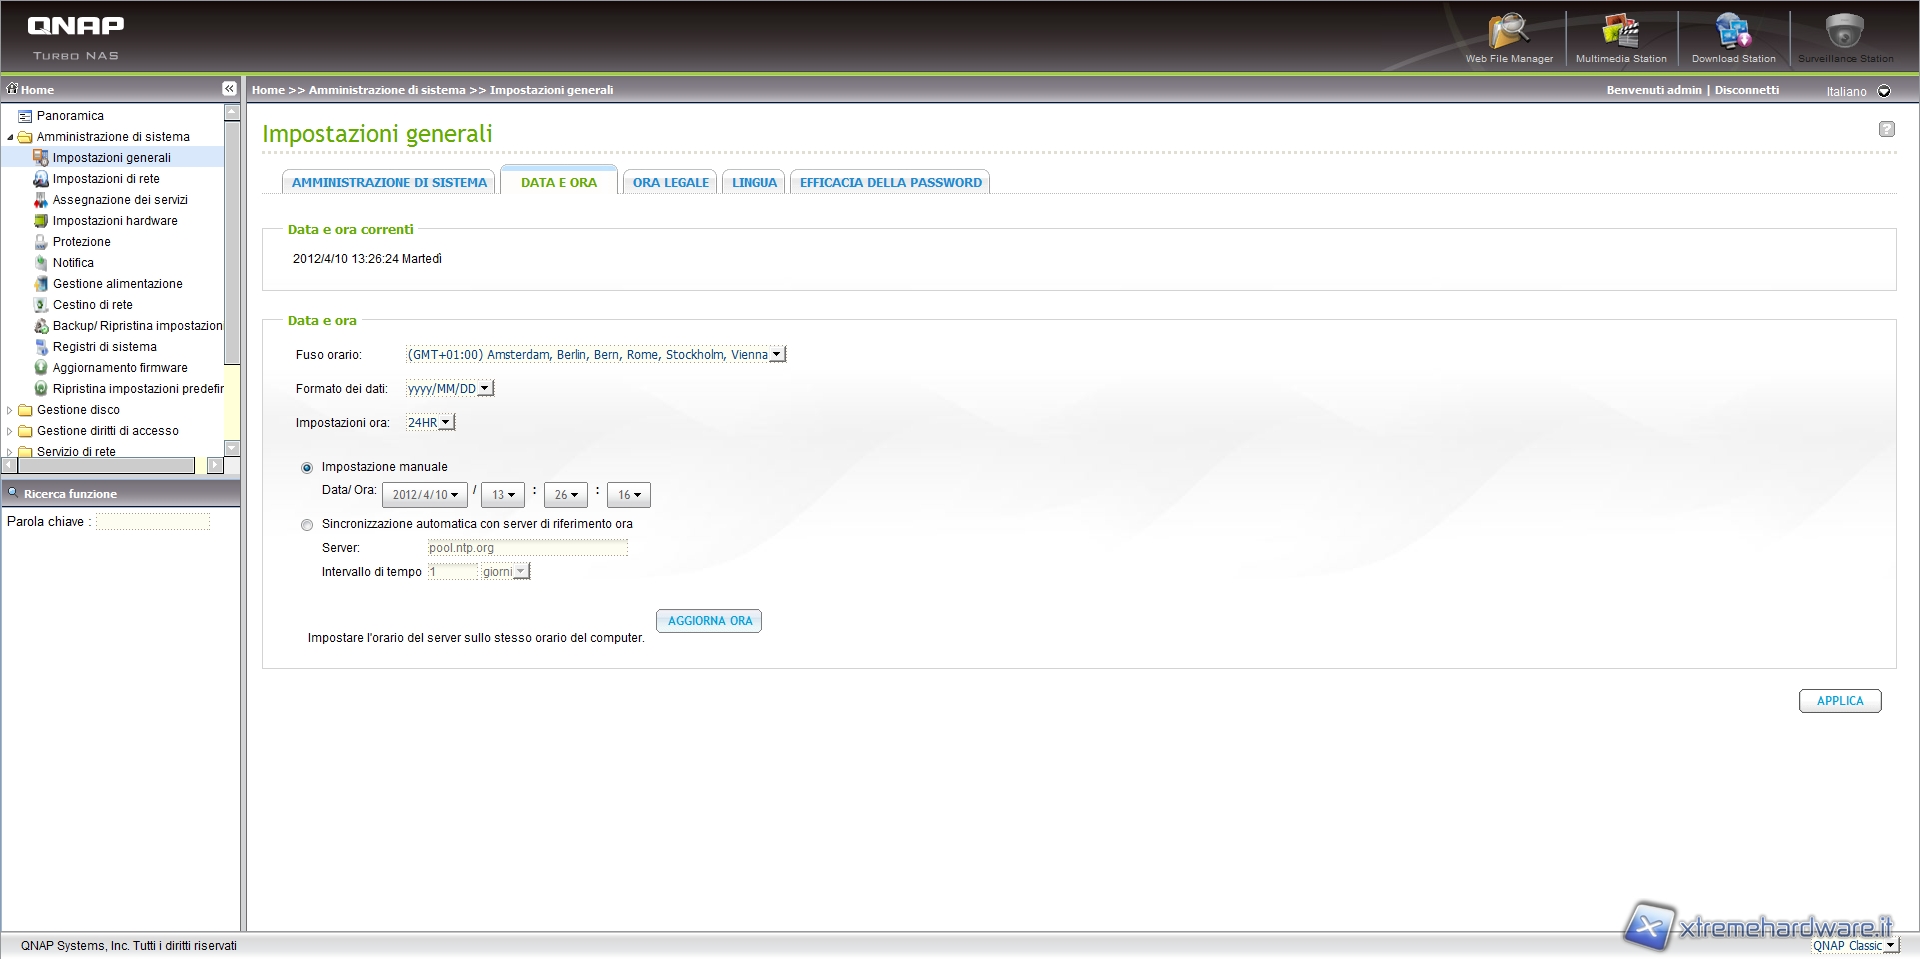Open the Formato dei dati dropdown
Image resolution: width=1920 pixels, height=959 pixels.
(x=449, y=389)
